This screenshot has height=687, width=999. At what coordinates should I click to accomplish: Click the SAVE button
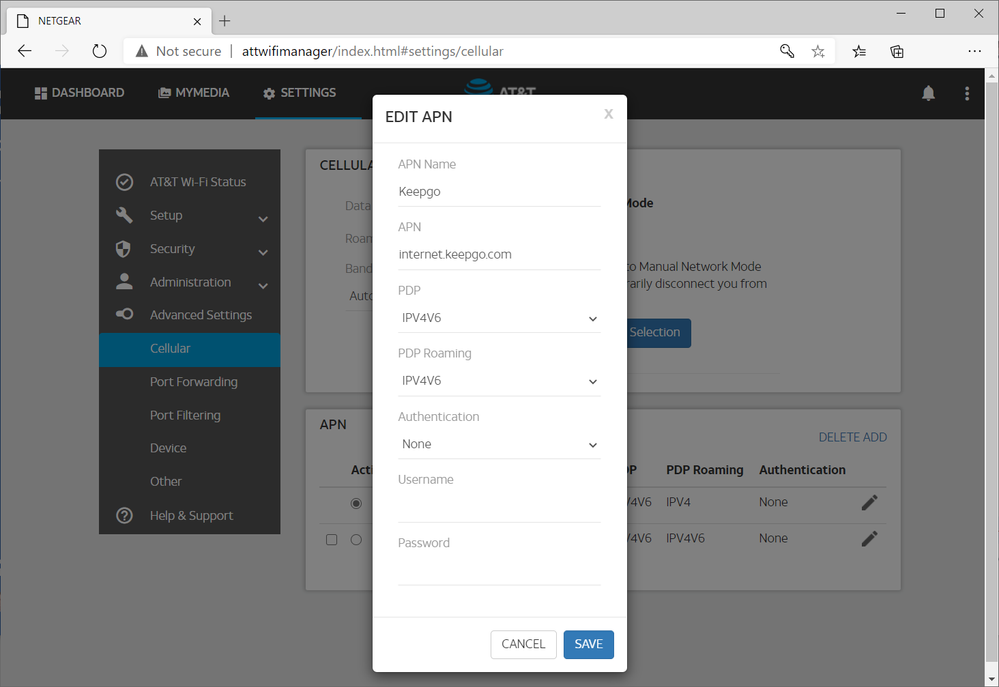[x=589, y=644]
